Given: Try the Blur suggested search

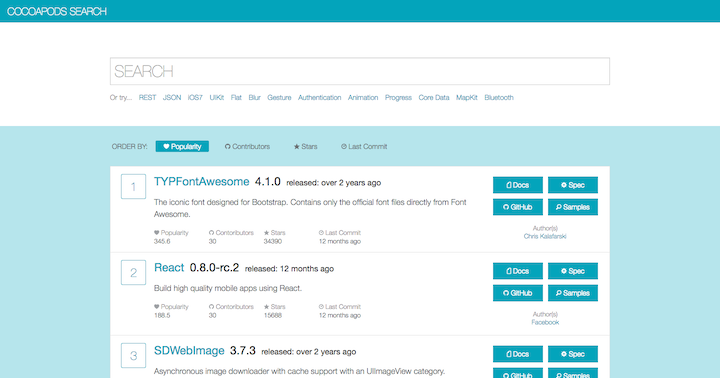Looking at the screenshot, I should click(254, 97).
